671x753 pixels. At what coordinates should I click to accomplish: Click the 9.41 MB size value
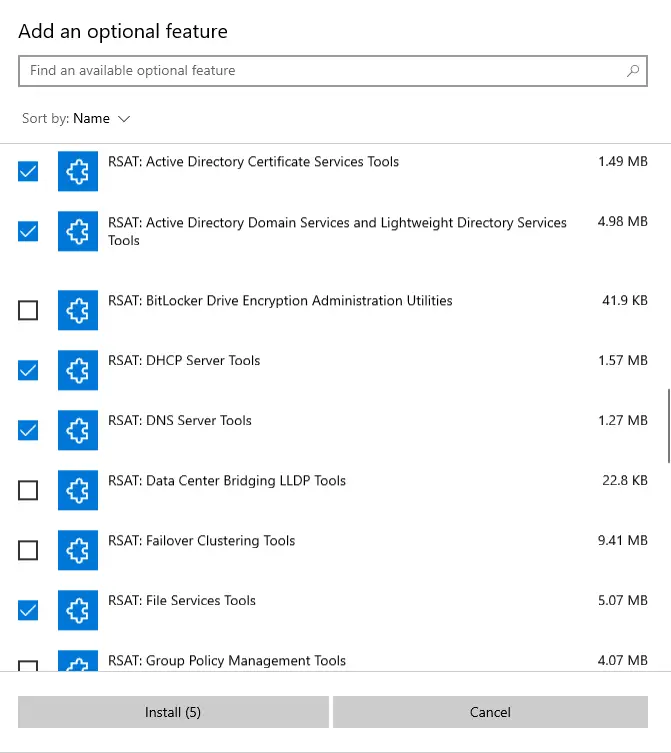coord(622,541)
